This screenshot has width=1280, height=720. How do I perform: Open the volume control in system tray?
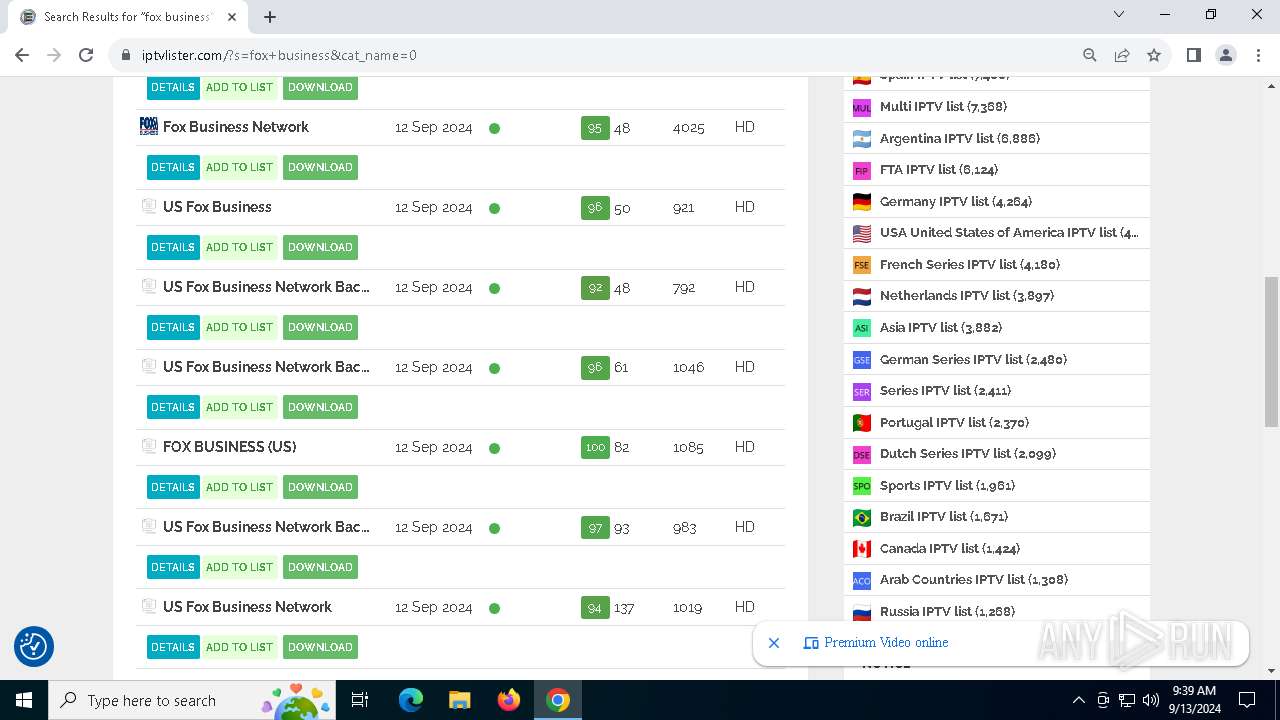[1151, 700]
